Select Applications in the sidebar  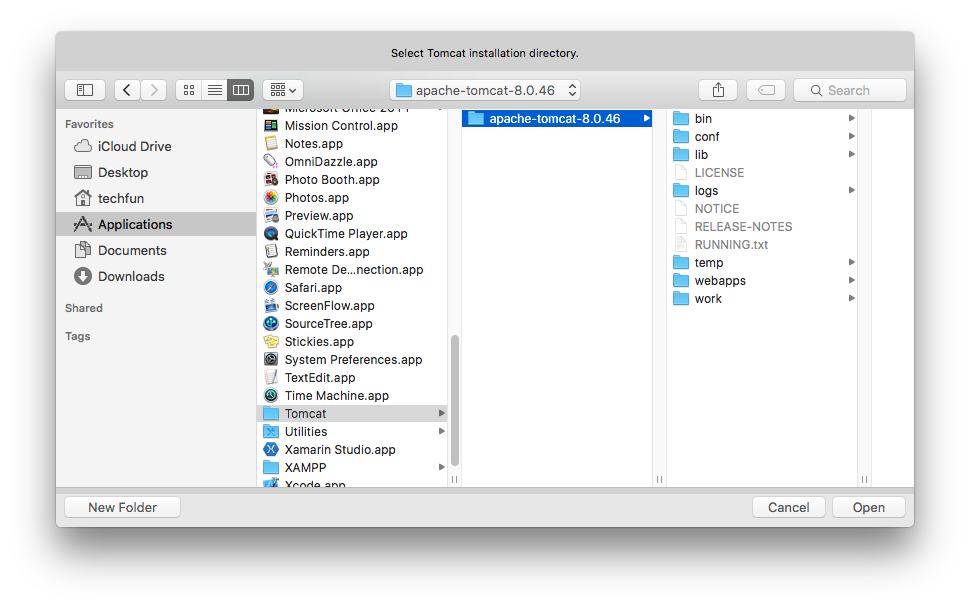(156, 225)
